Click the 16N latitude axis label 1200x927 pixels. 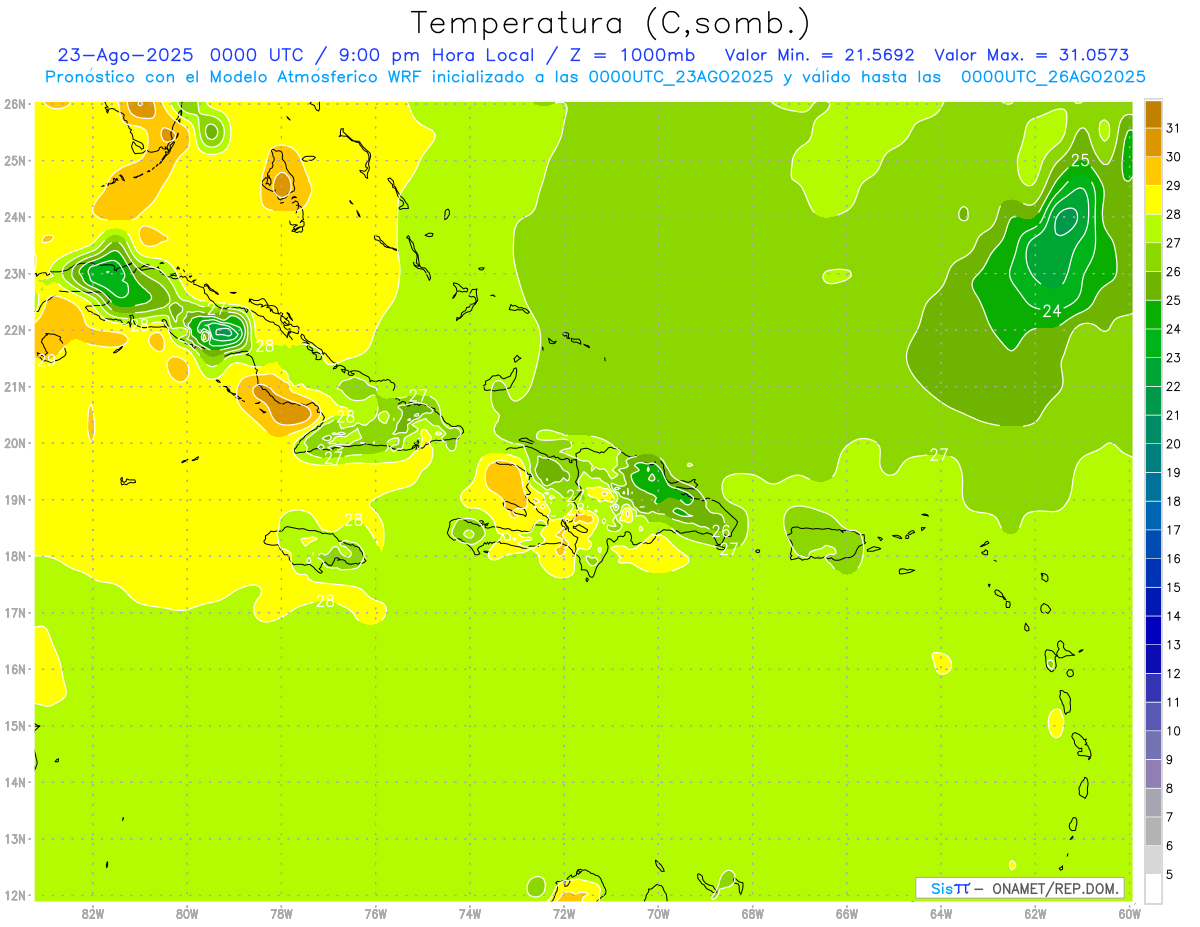point(15,669)
